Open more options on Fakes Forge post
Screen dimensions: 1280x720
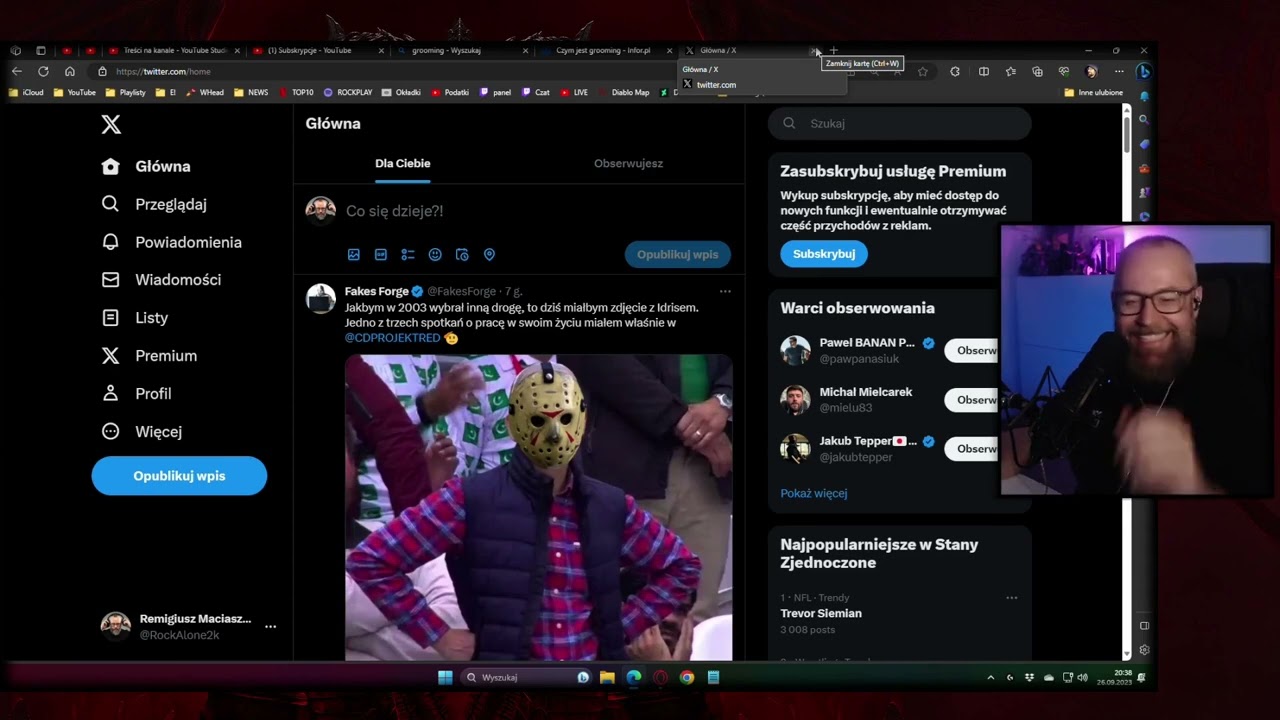click(725, 291)
